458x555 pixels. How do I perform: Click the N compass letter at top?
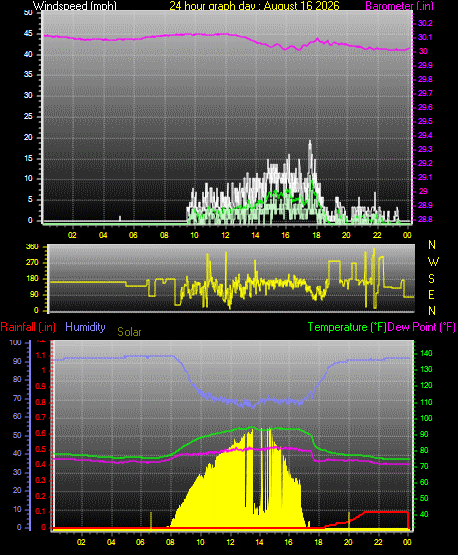click(x=432, y=245)
